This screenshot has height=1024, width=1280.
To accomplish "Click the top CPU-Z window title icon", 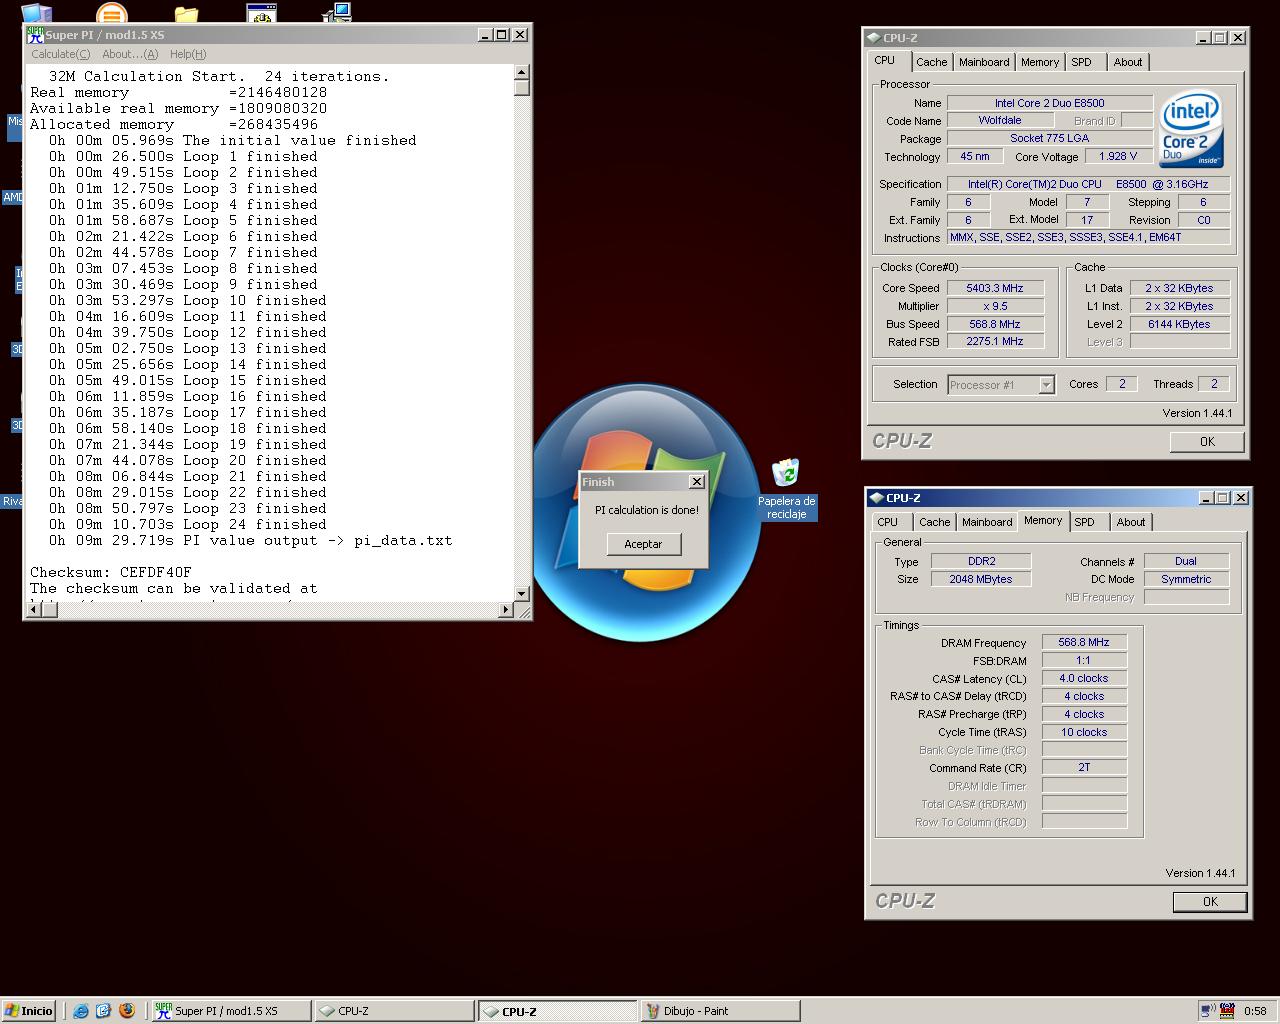I will point(873,38).
